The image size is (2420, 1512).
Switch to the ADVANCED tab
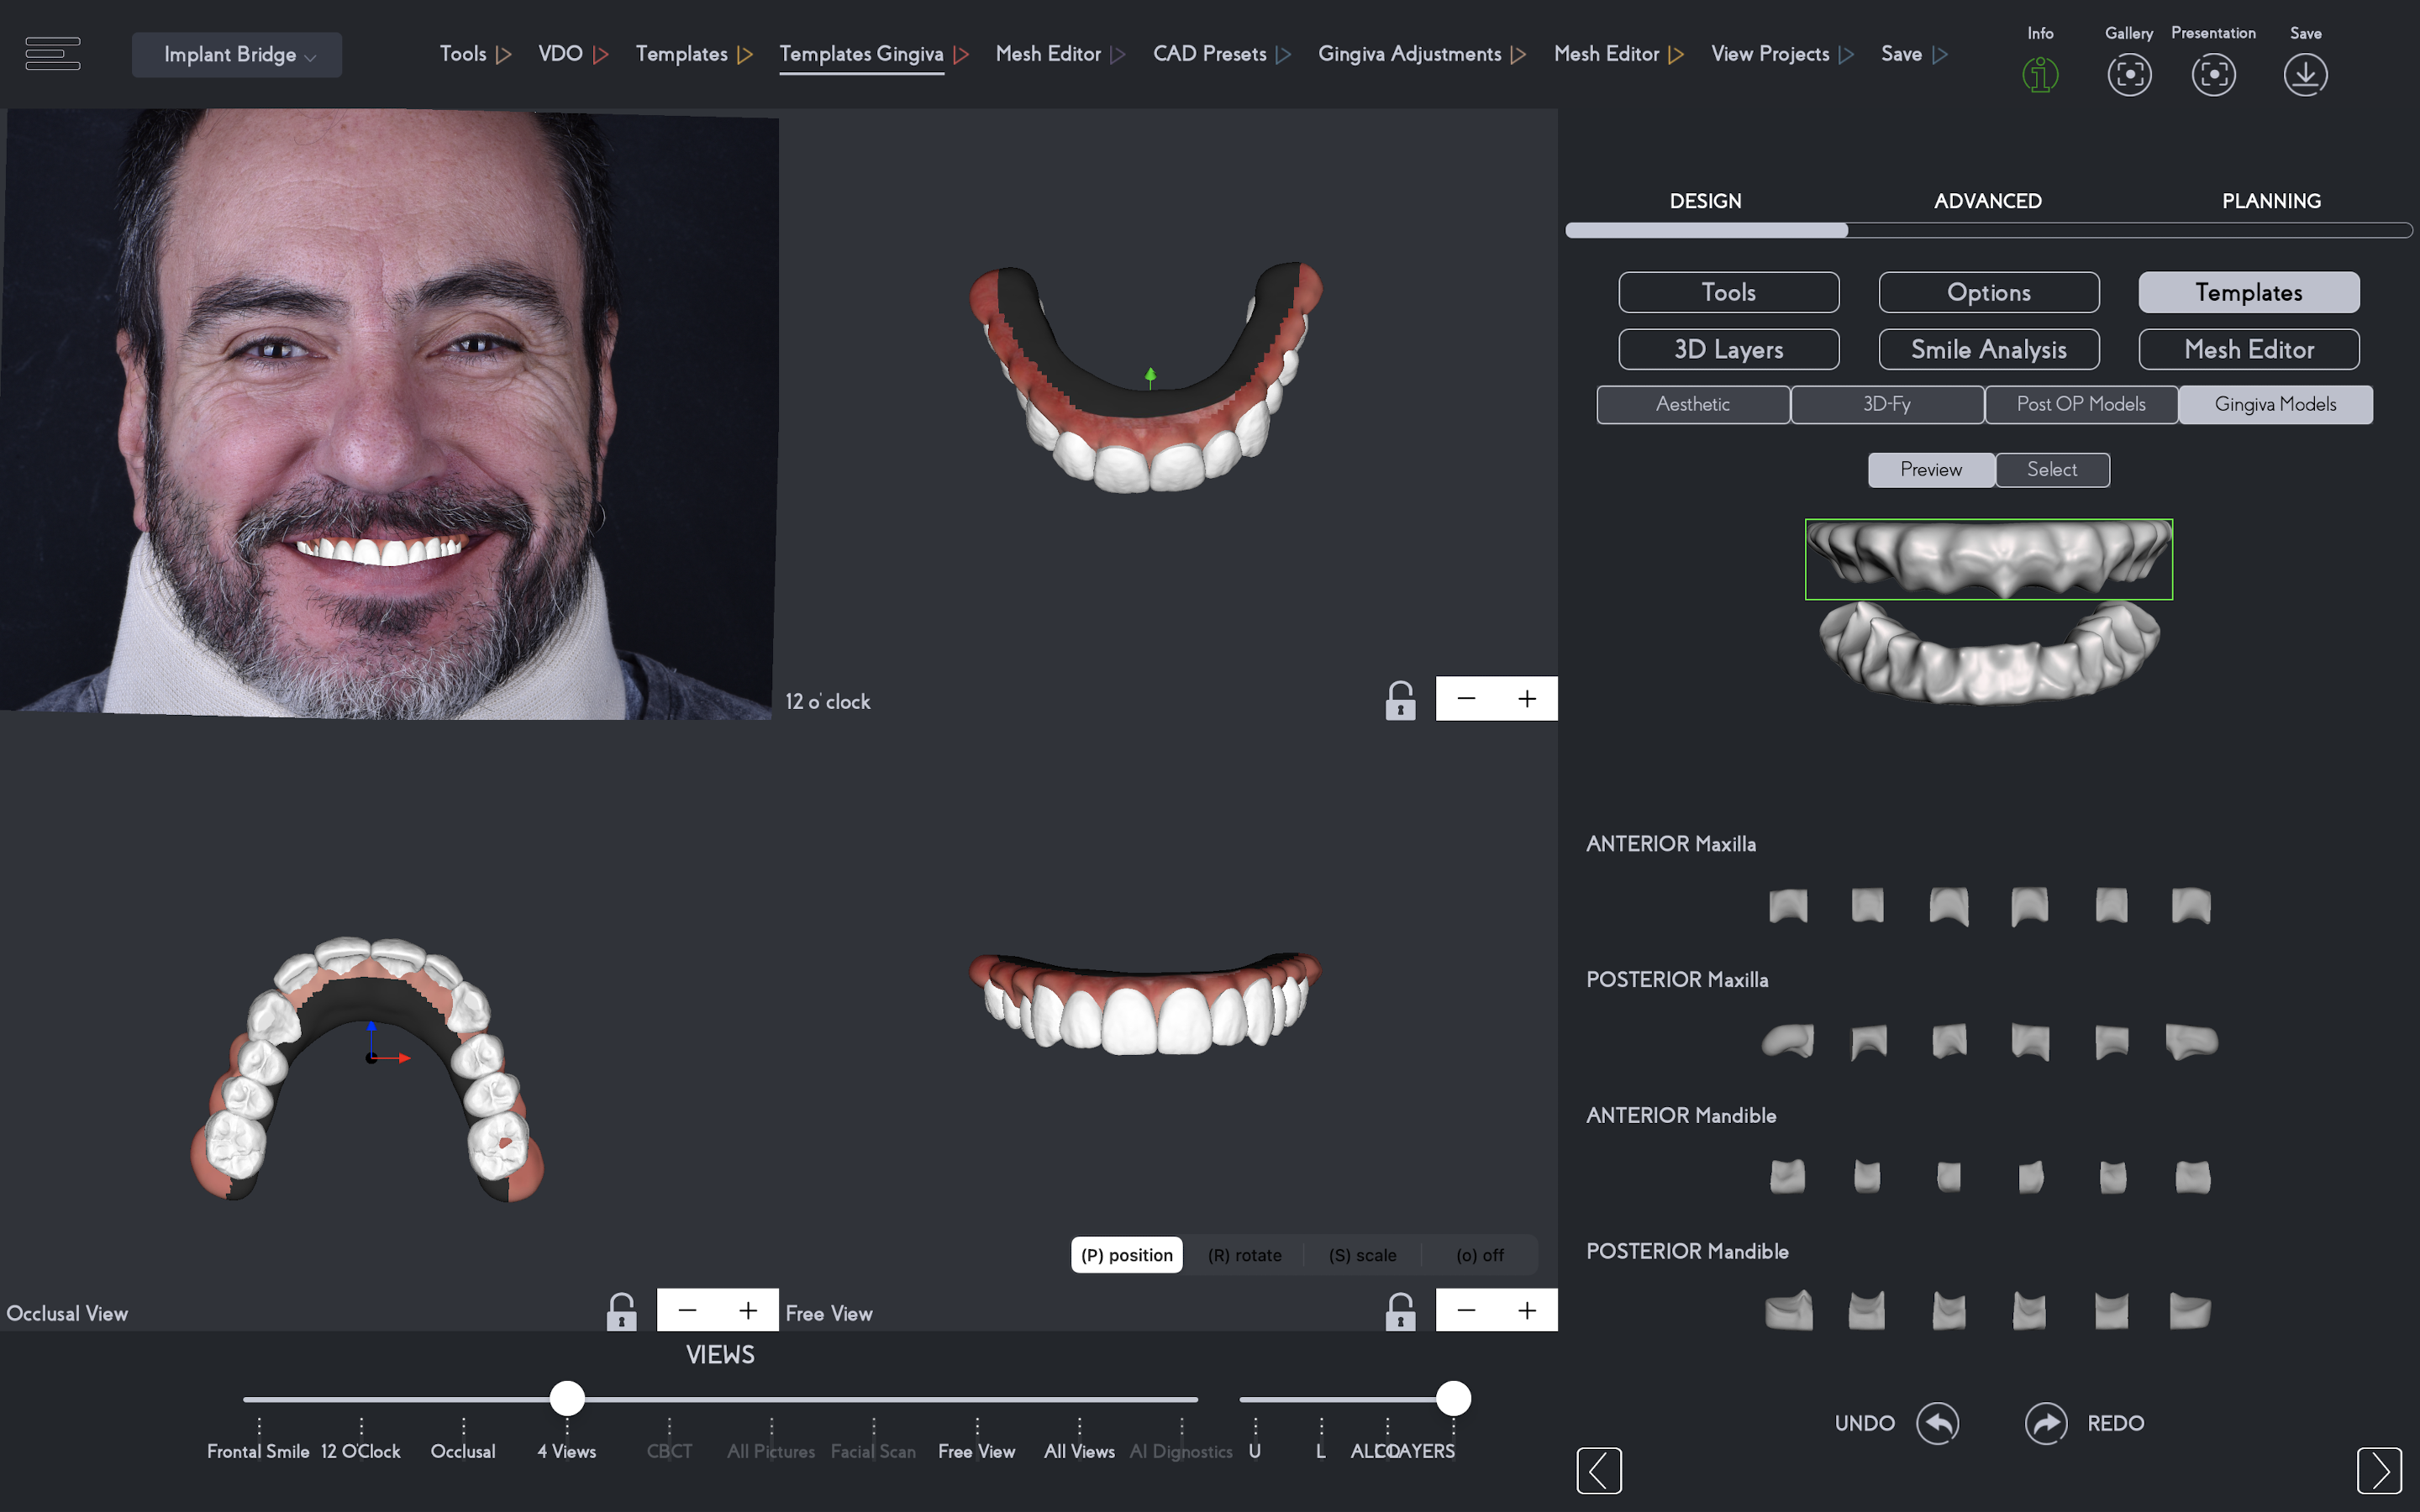1987,201
